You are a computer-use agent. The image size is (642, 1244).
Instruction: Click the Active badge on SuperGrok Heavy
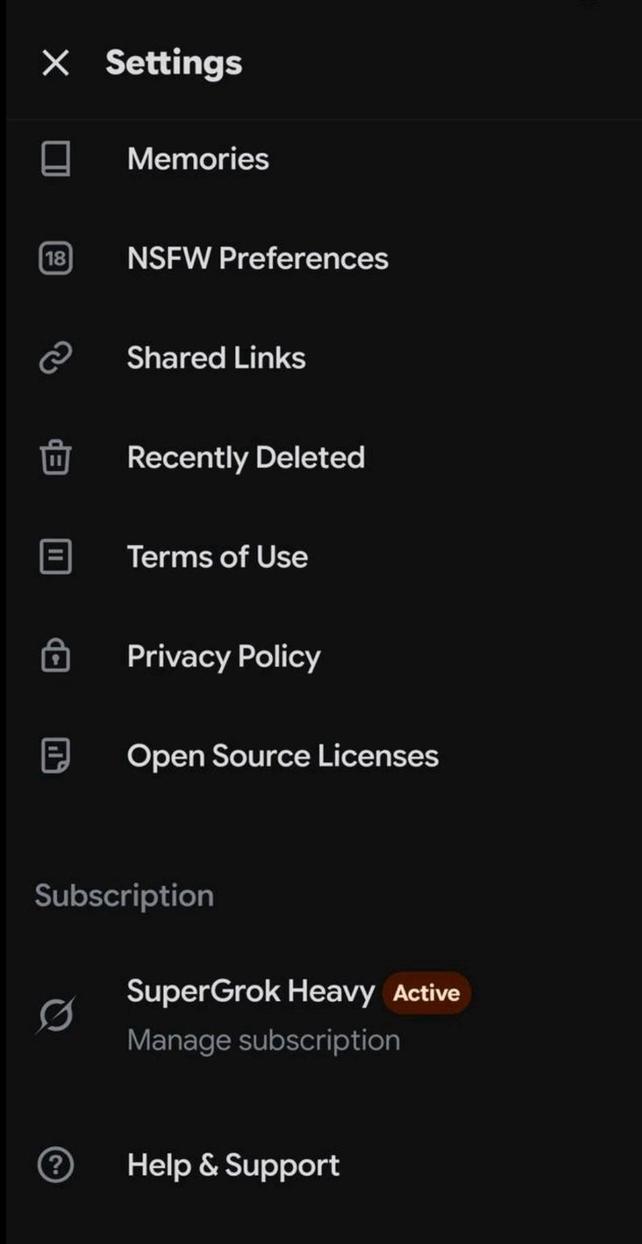tap(426, 993)
